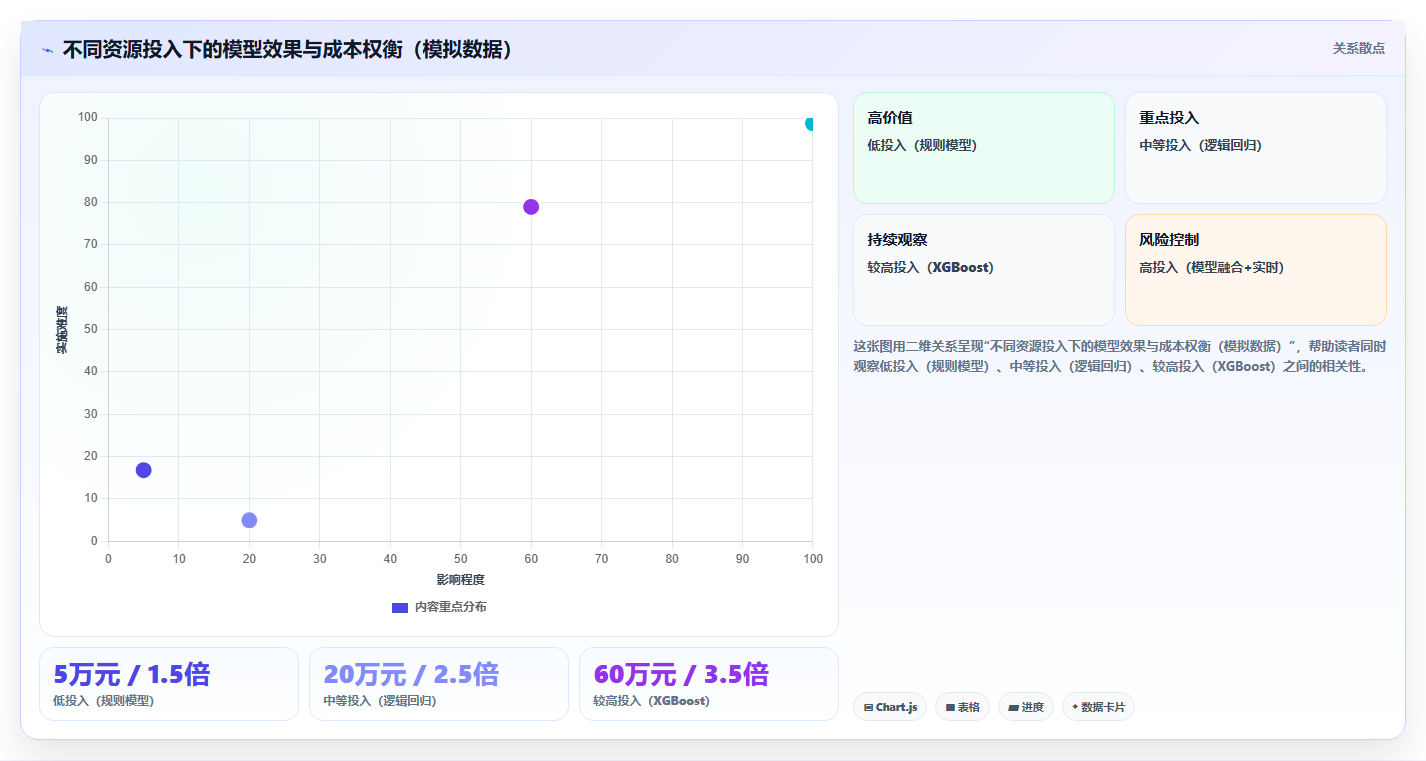Select the teal data point at 100
This screenshot has width=1426, height=761.
(x=811, y=124)
